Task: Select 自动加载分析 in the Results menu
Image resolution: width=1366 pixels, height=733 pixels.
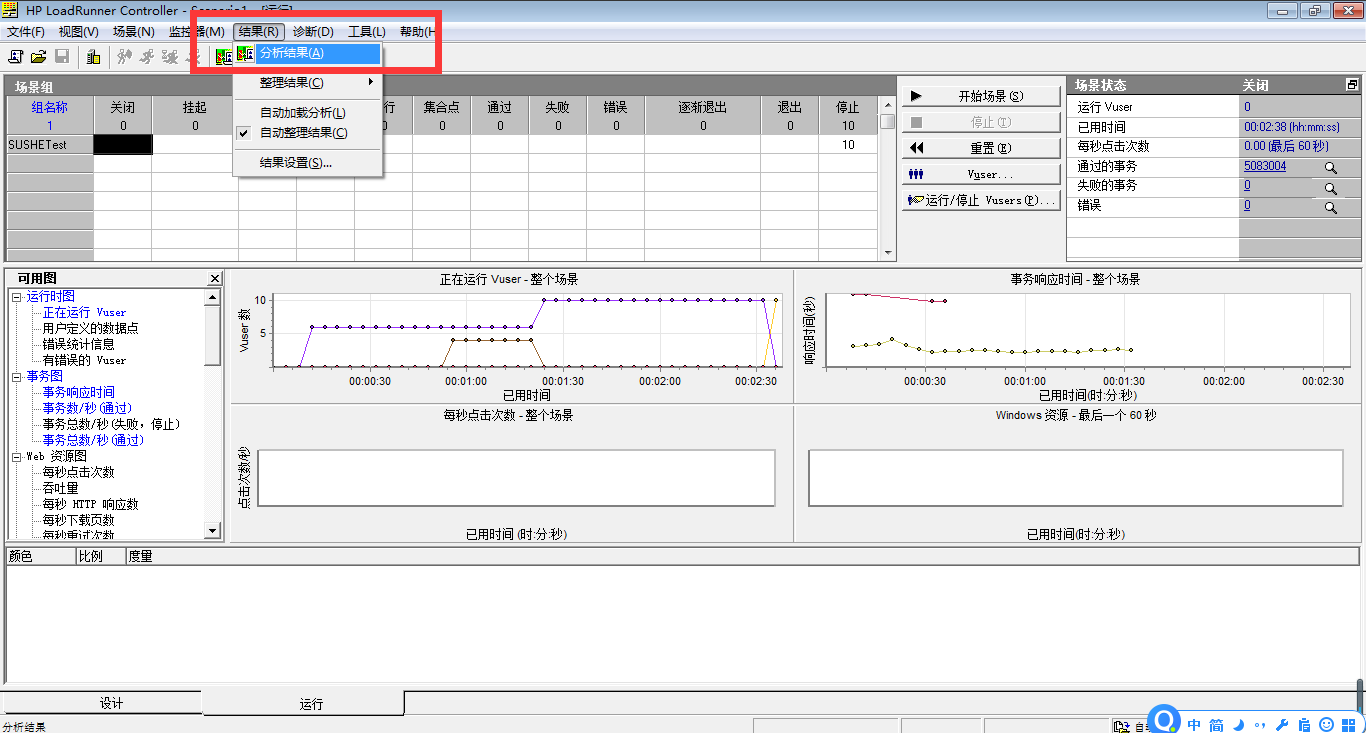Action: (308, 113)
